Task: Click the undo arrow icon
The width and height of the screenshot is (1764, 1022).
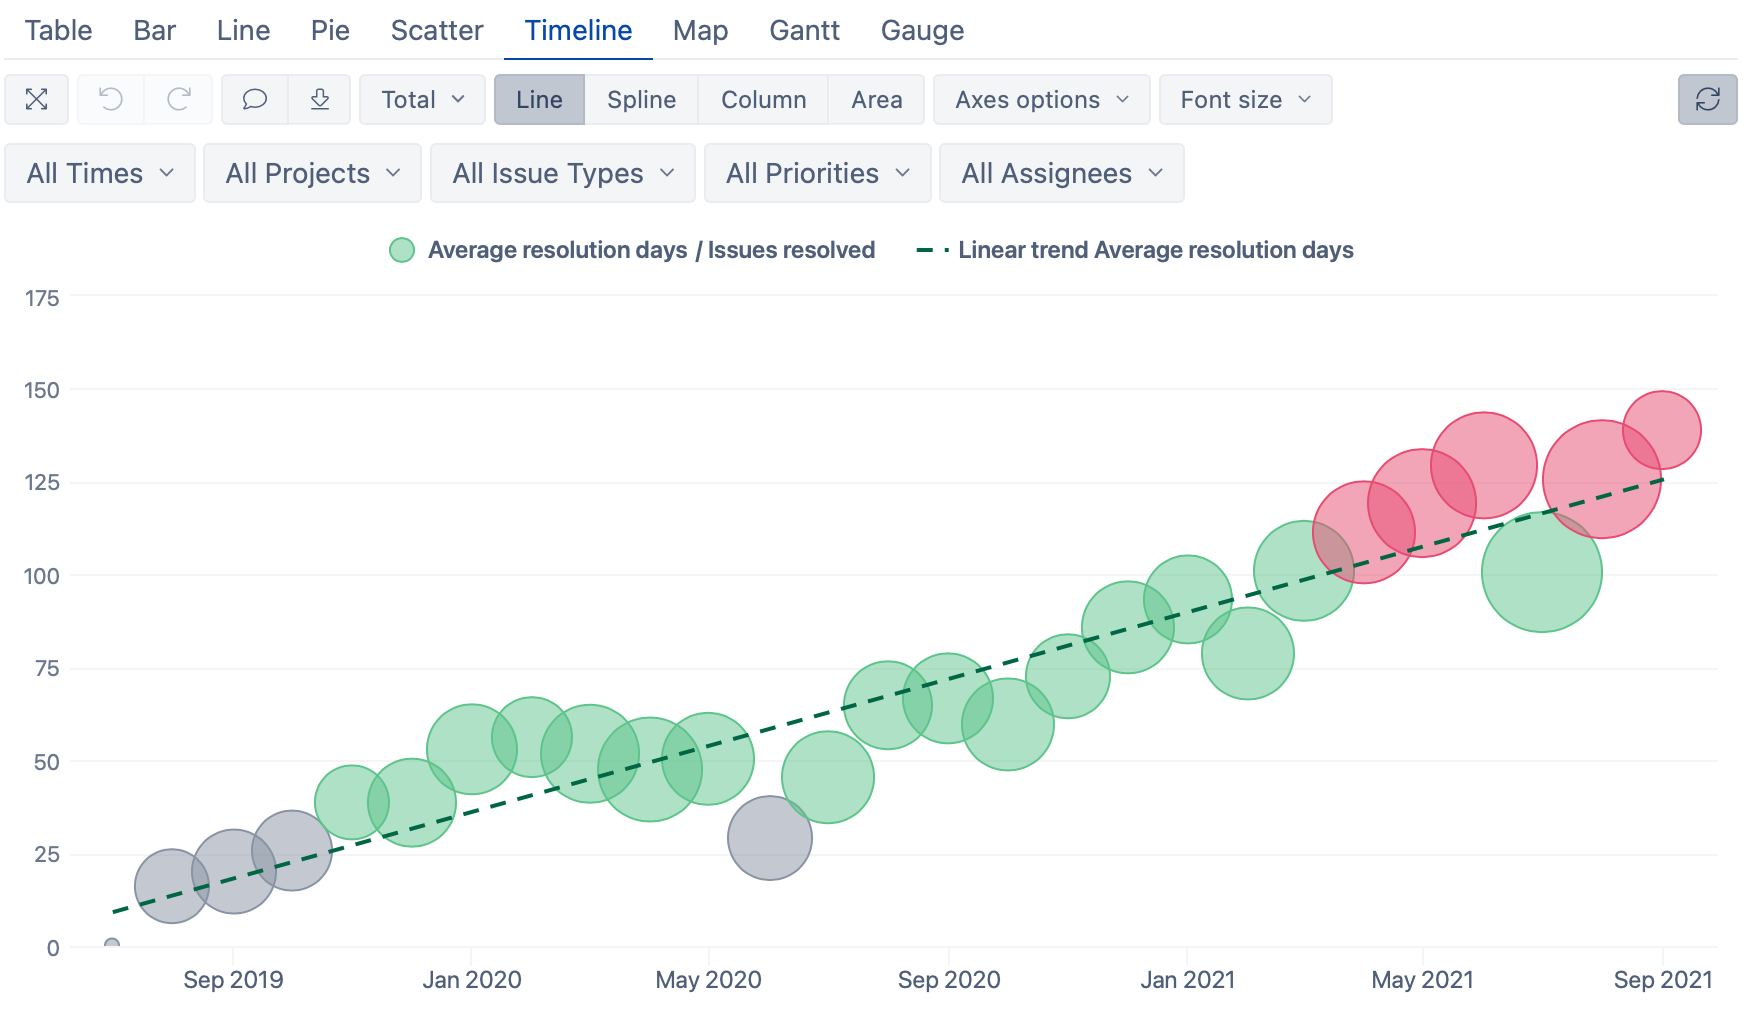Action: [x=111, y=99]
